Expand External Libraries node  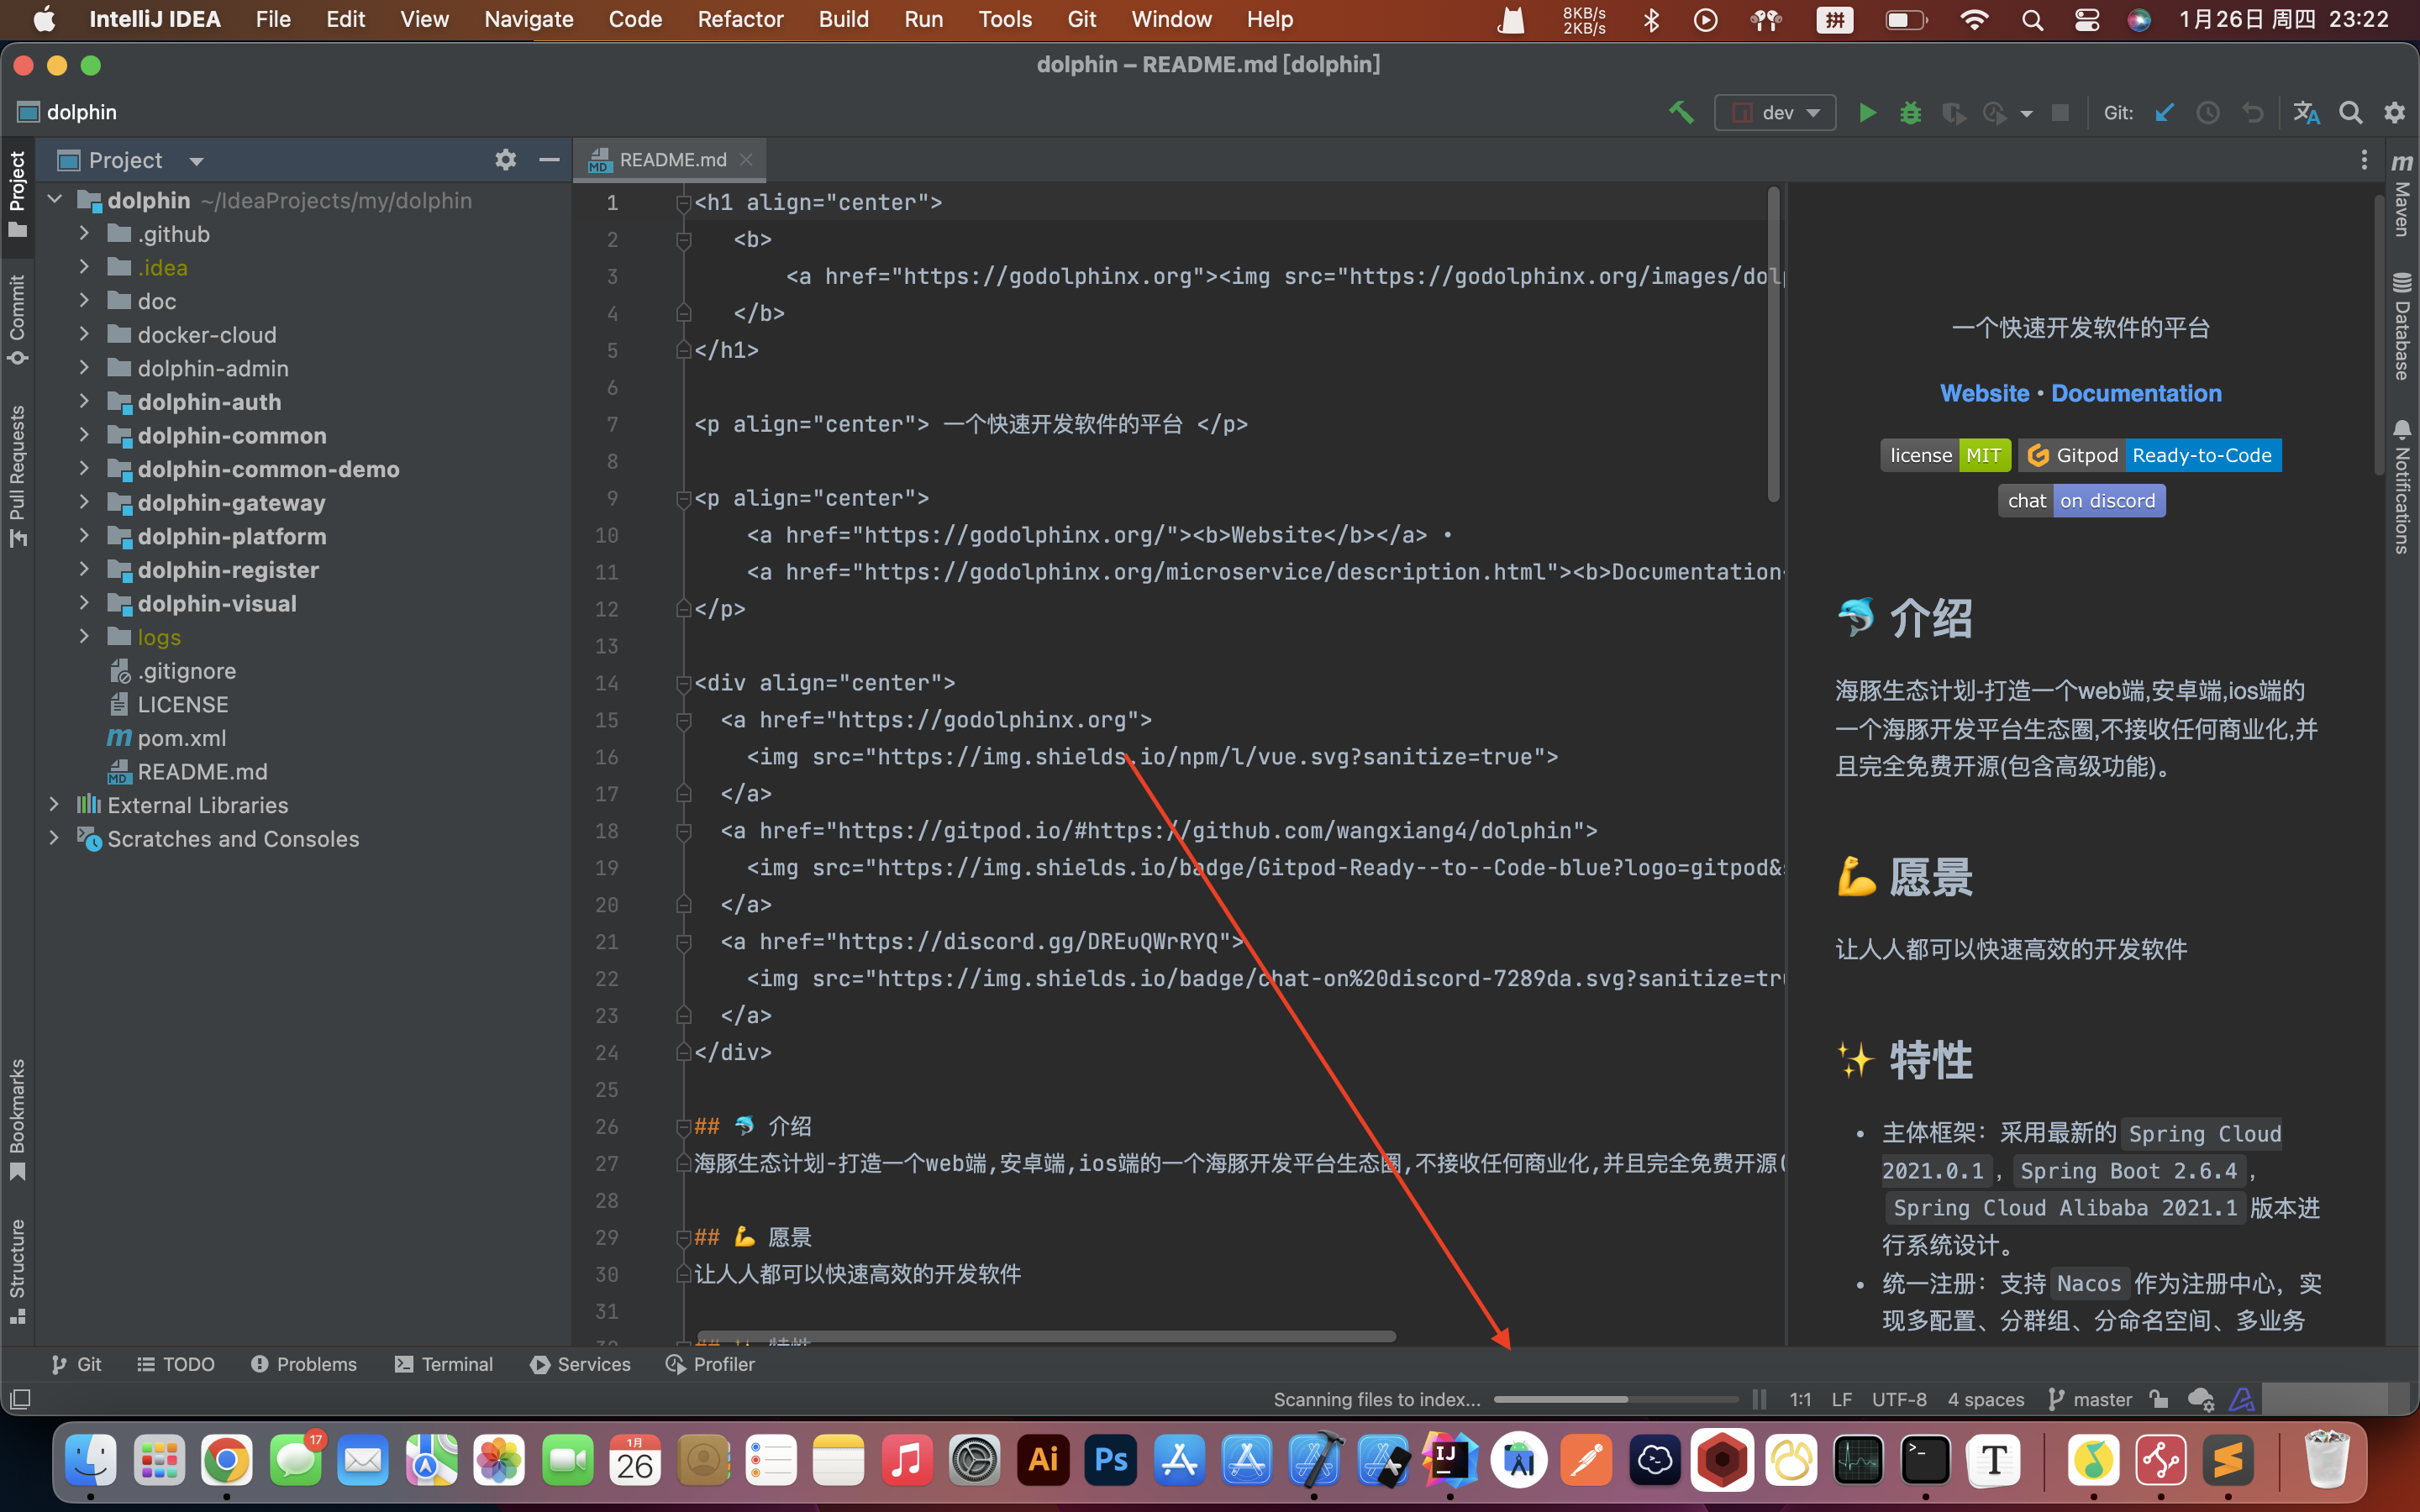coord(54,804)
